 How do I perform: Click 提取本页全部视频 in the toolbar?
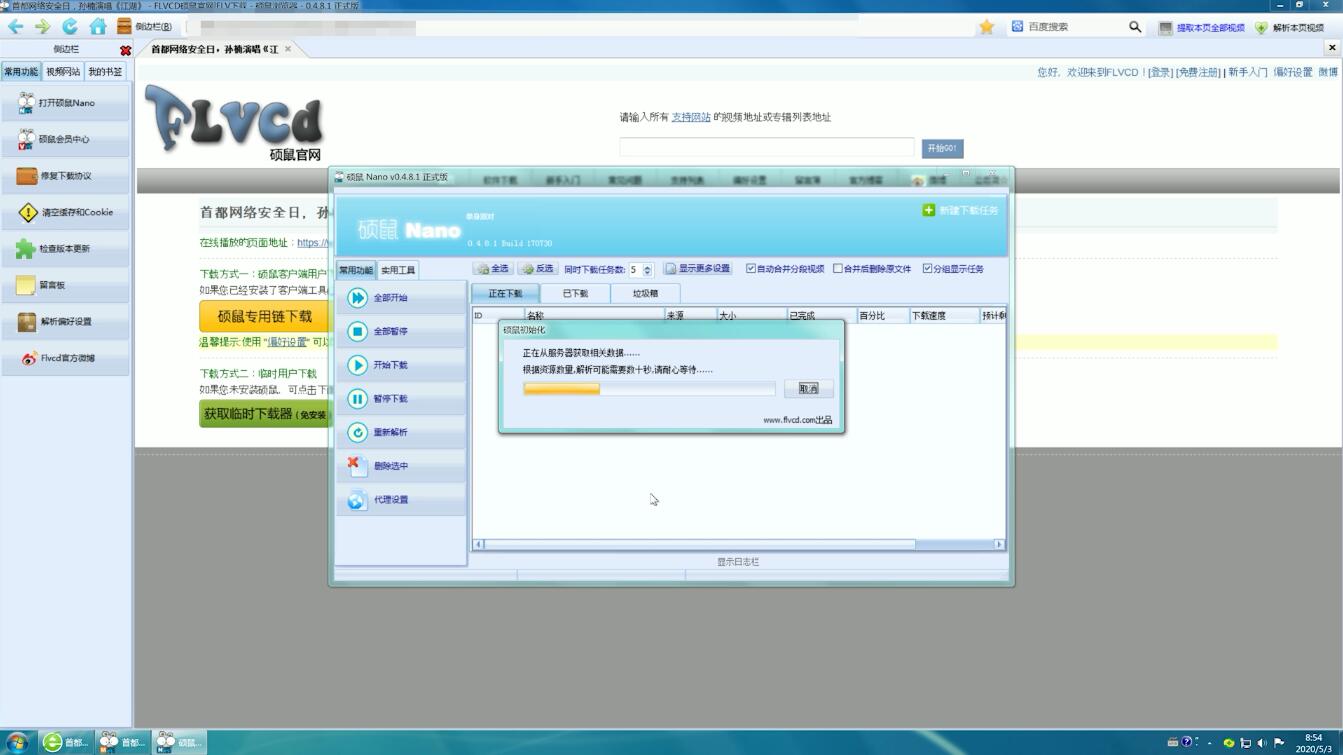click(1201, 28)
